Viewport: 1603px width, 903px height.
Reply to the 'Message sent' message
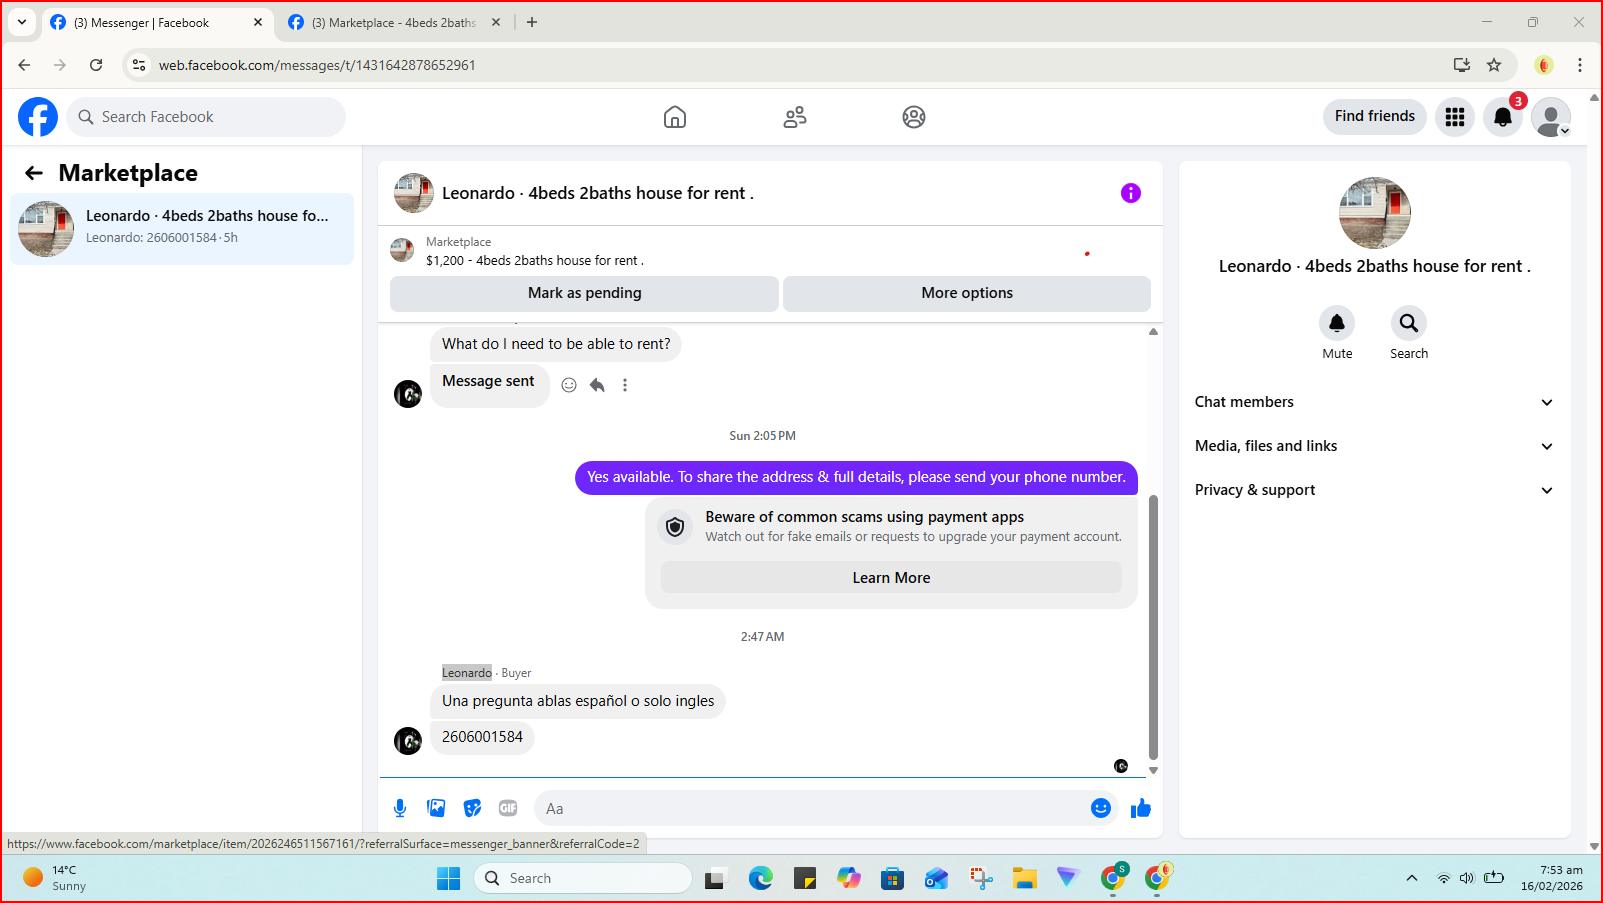[x=597, y=385]
